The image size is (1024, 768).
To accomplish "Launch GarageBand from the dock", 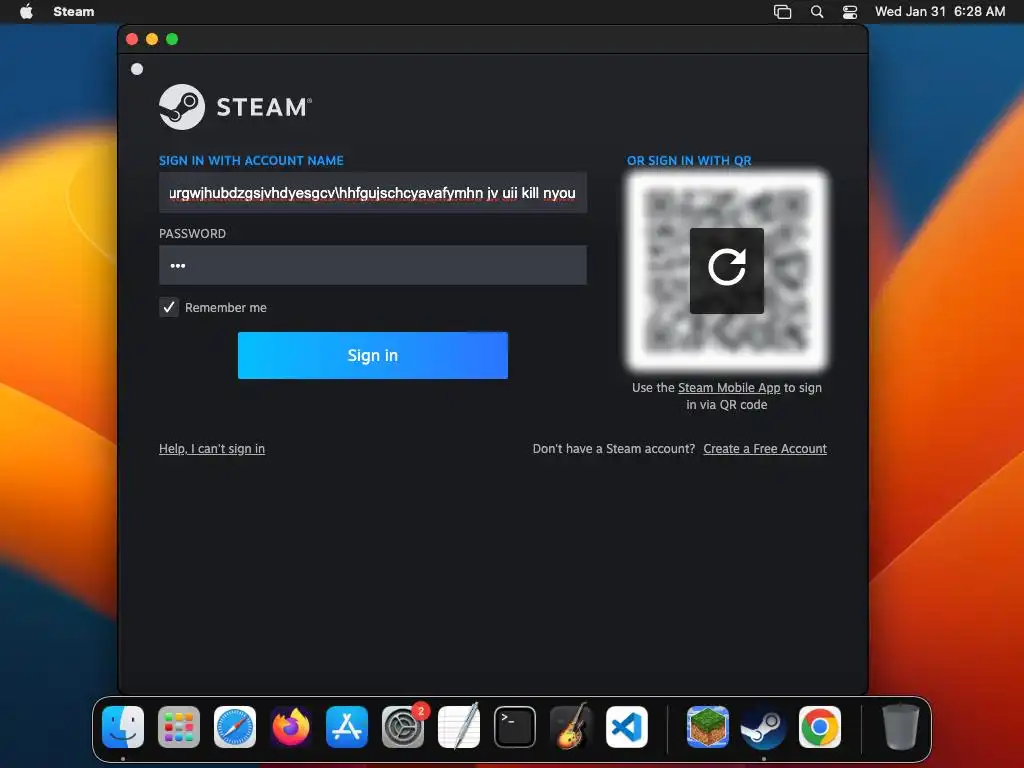I will pos(571,727).
